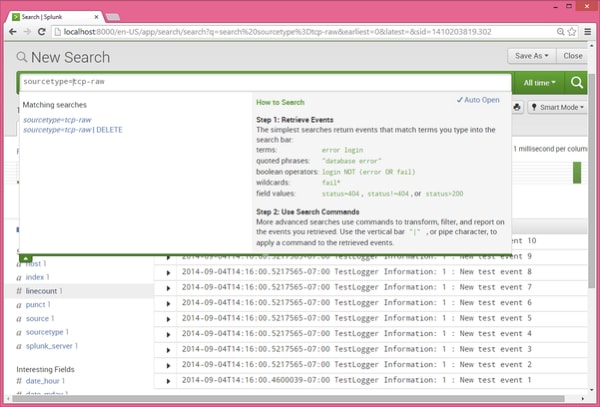Click example text 'login NOT (error OR fail)'
This screenshot has width=600, height=407.
click(x=368, y=172)
